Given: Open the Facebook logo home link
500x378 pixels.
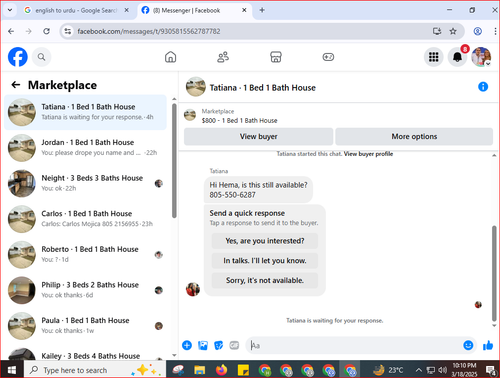Looking at the screenshot, I should pyautogui.click(x=18, y=57).
